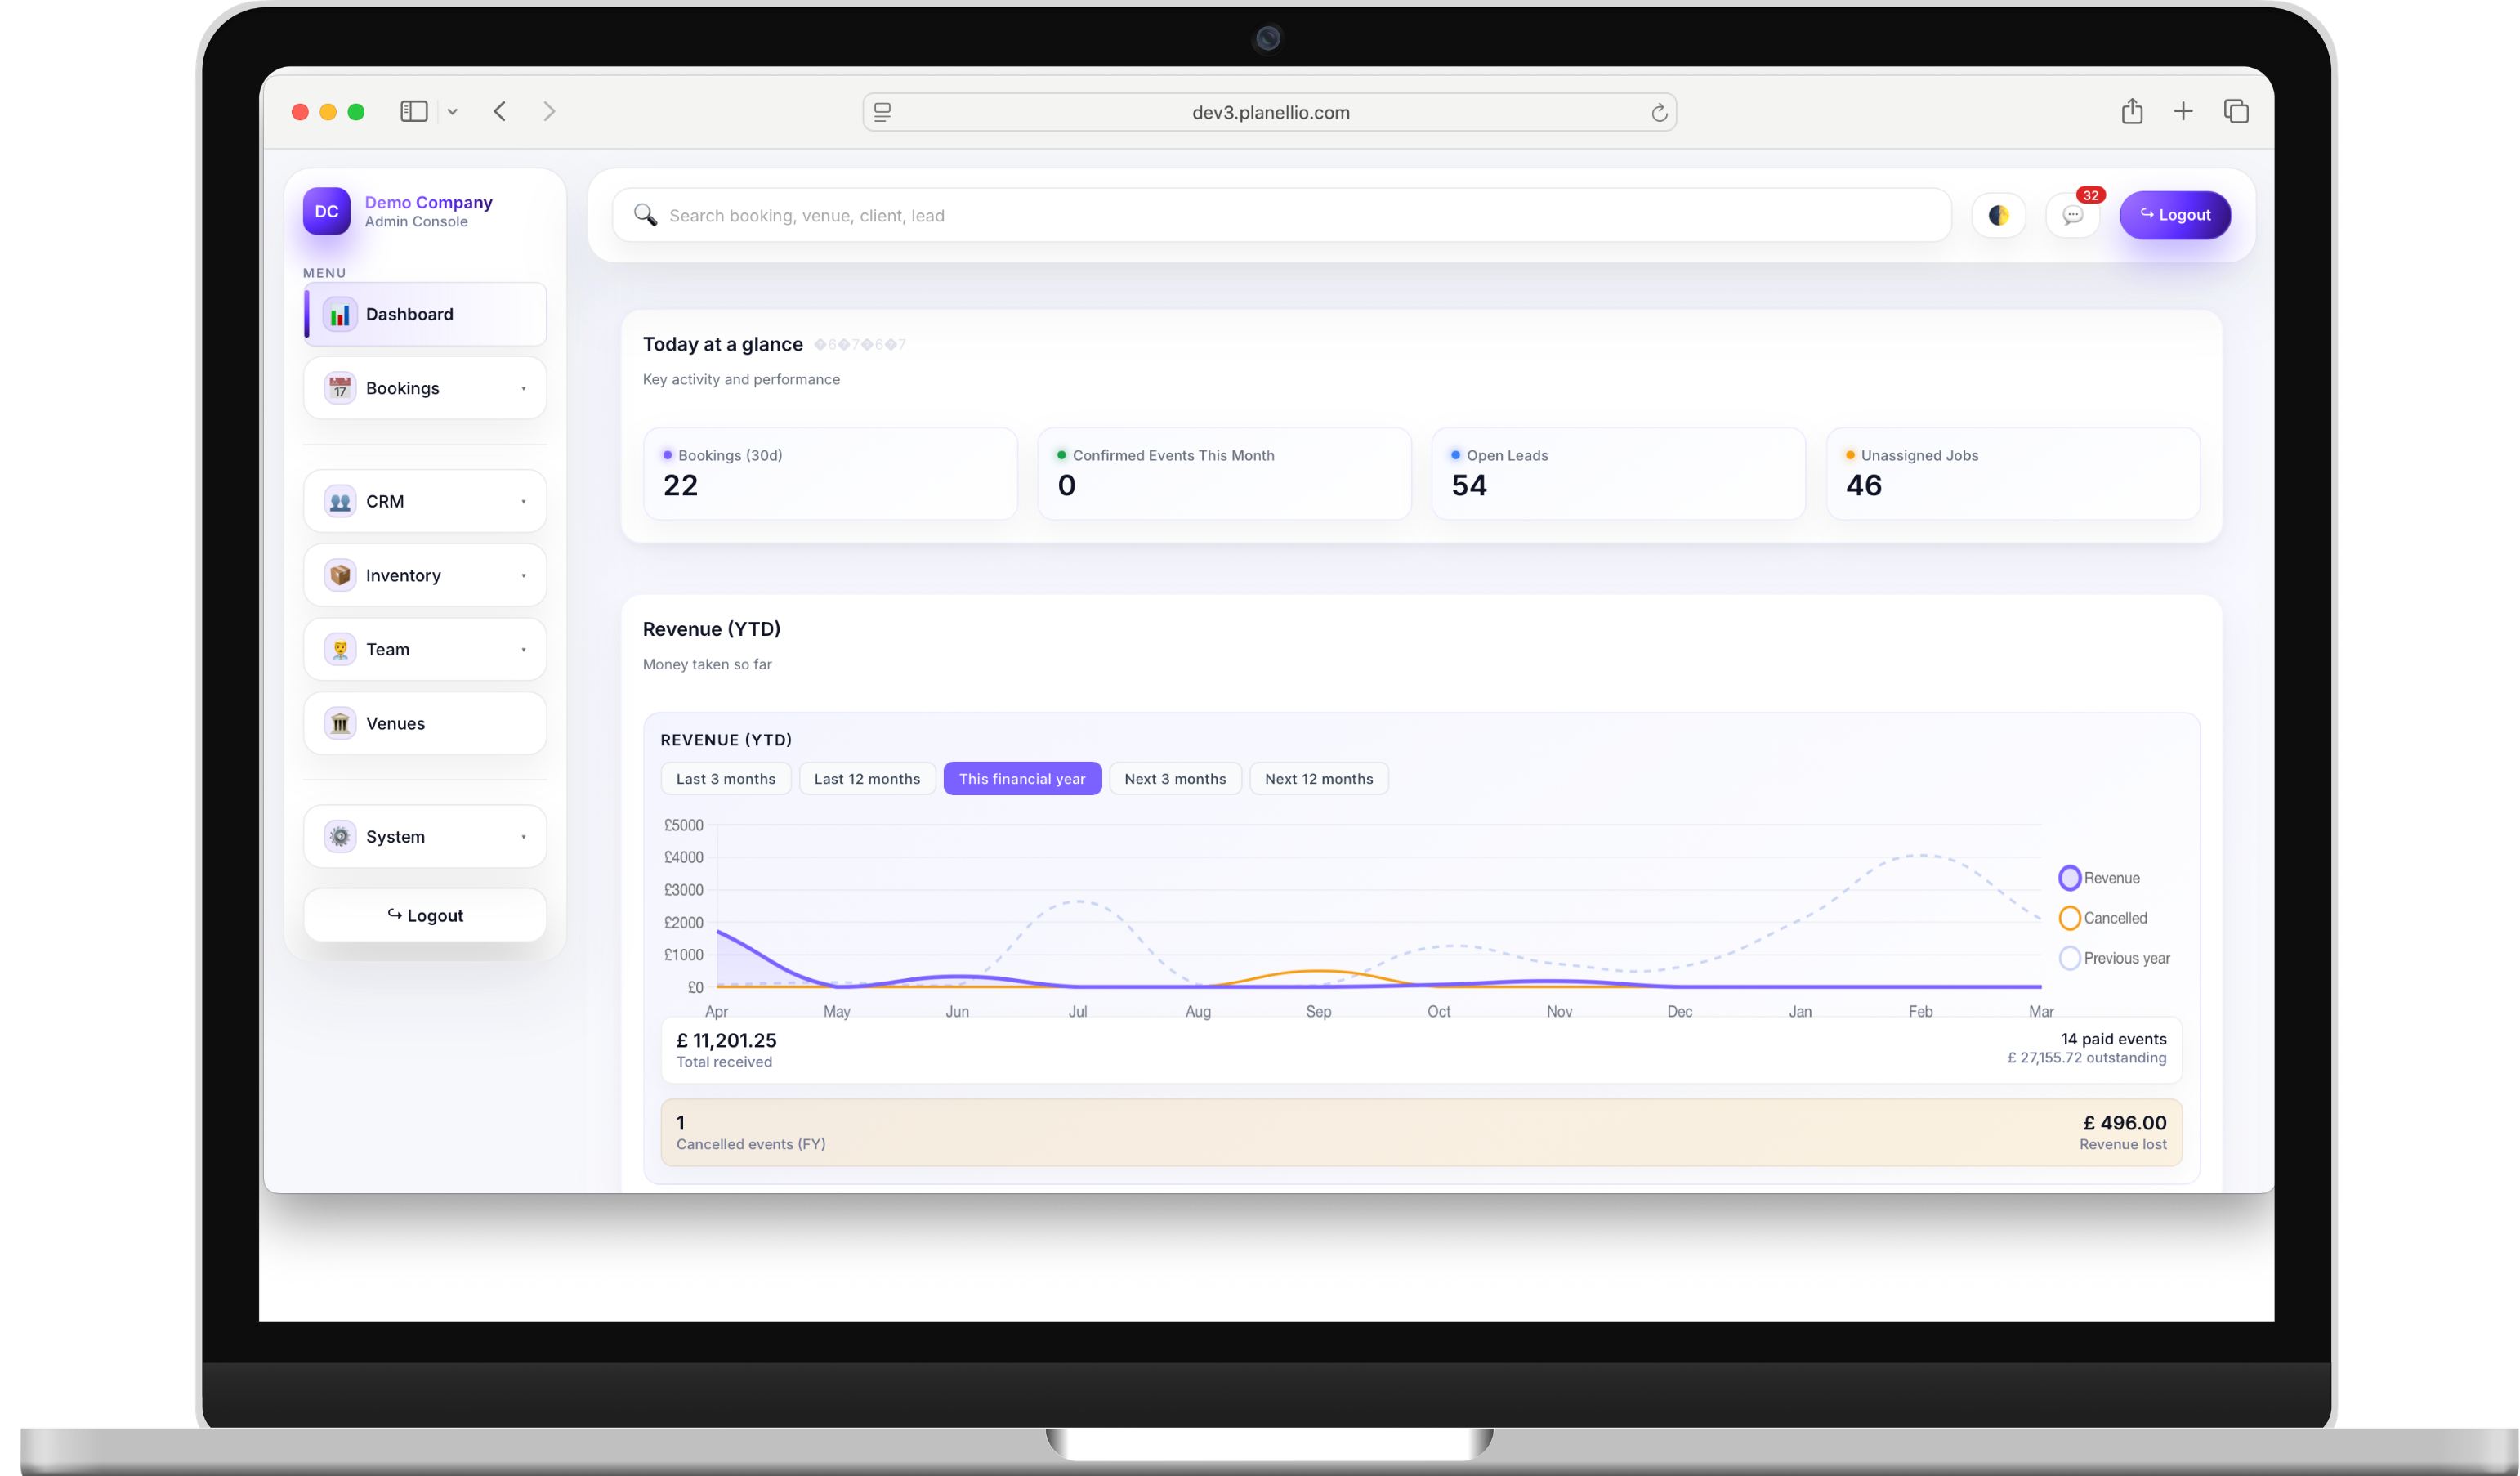The width and height of the screenshot is (2520, 1476).
Task: Expand the Bookings menu section
Action: (x=524, y=388)
